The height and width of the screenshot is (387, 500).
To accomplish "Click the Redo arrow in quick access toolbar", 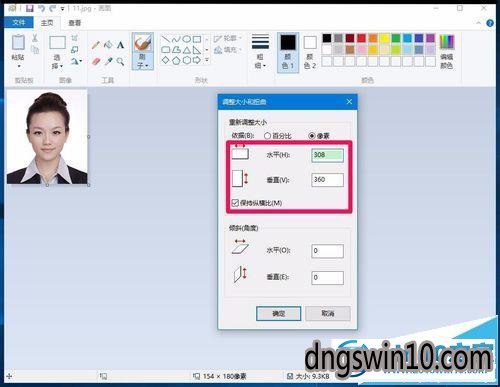I will [x=52, y=8].
